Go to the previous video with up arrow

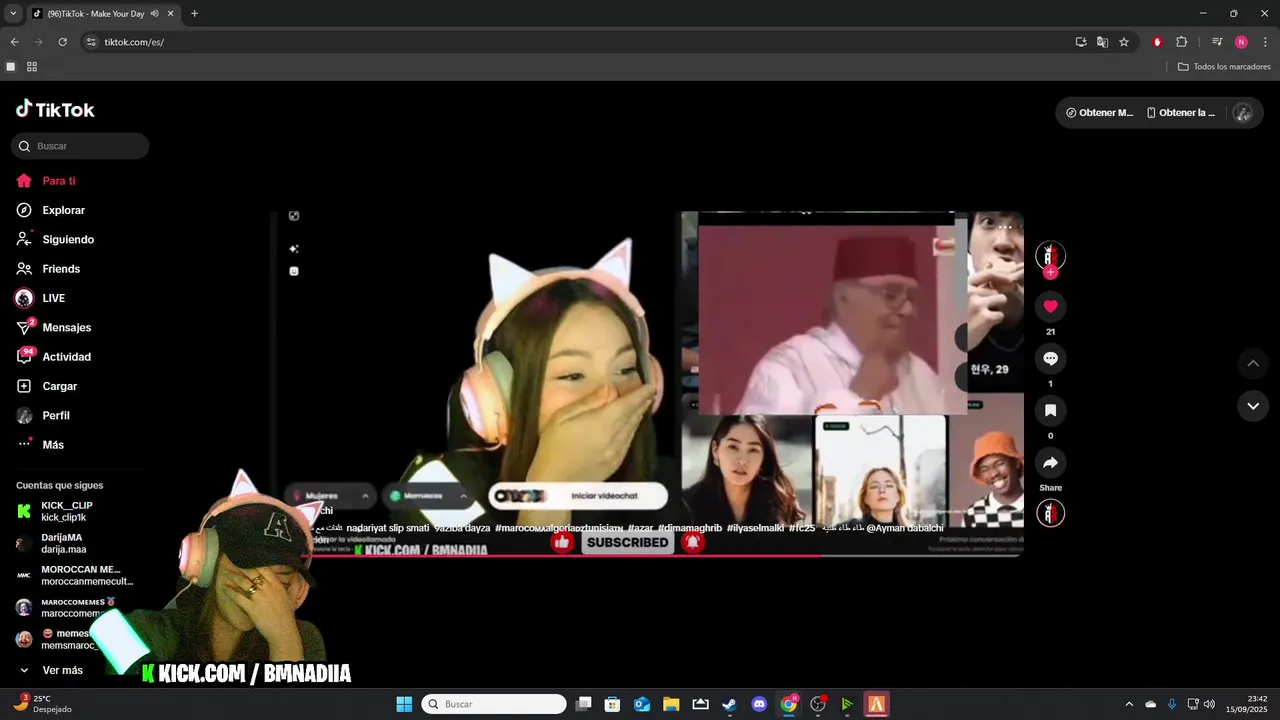coord(1253,363)
